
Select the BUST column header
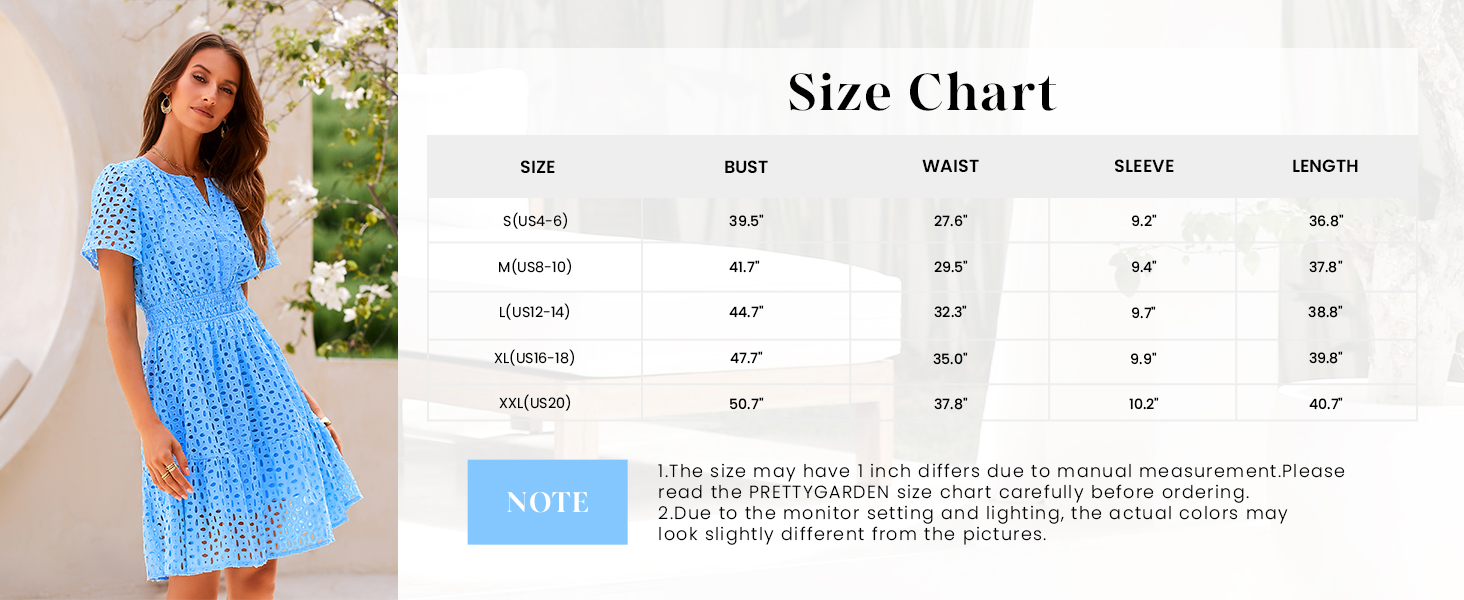746,167
